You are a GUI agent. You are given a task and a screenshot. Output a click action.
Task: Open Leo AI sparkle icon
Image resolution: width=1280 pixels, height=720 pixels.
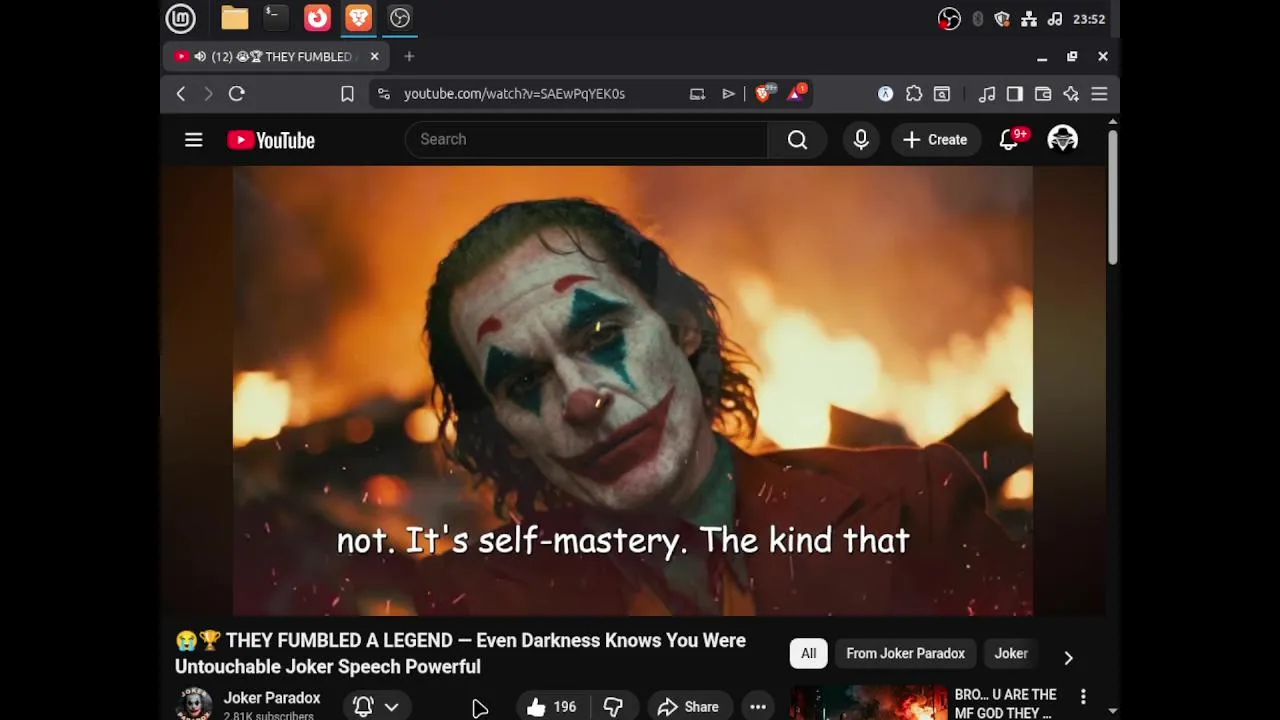[x=1071, y=94]
